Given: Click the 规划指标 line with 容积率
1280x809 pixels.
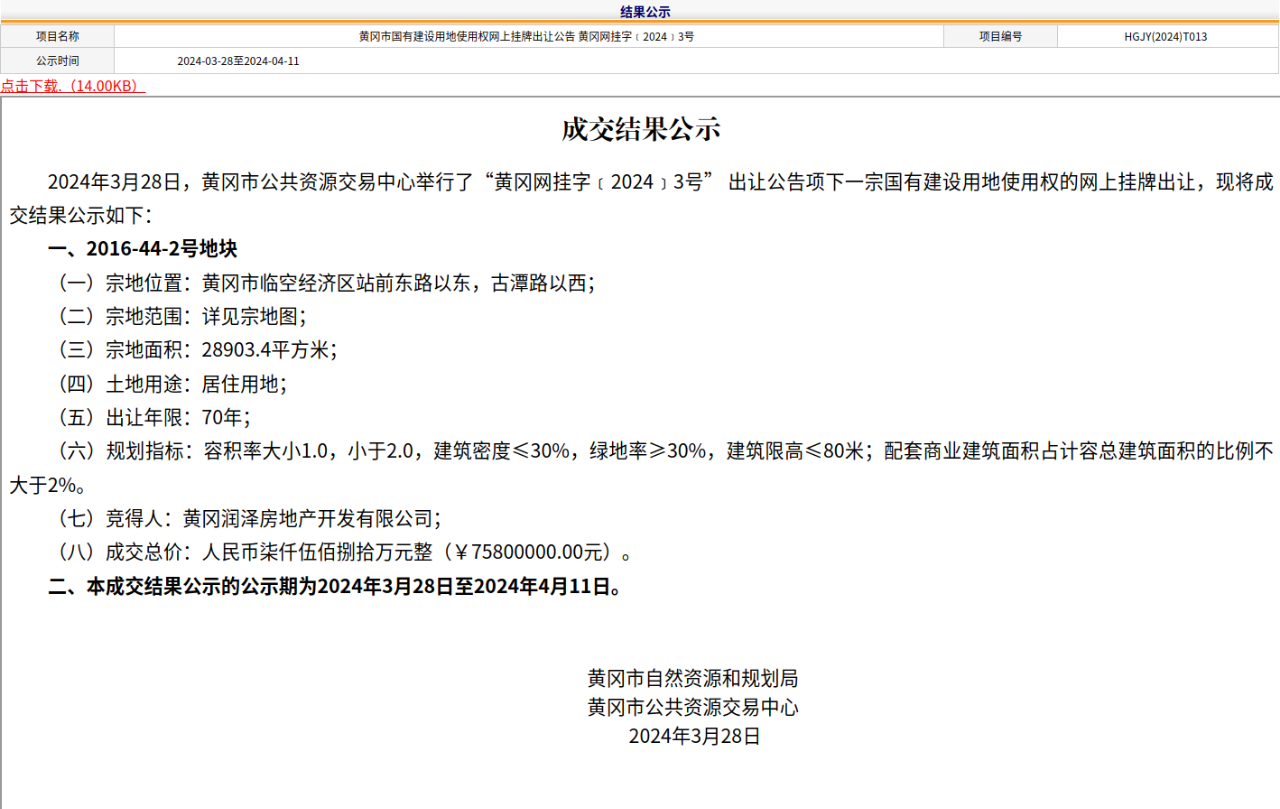Looking at the screenshot, I should (640, 468).
